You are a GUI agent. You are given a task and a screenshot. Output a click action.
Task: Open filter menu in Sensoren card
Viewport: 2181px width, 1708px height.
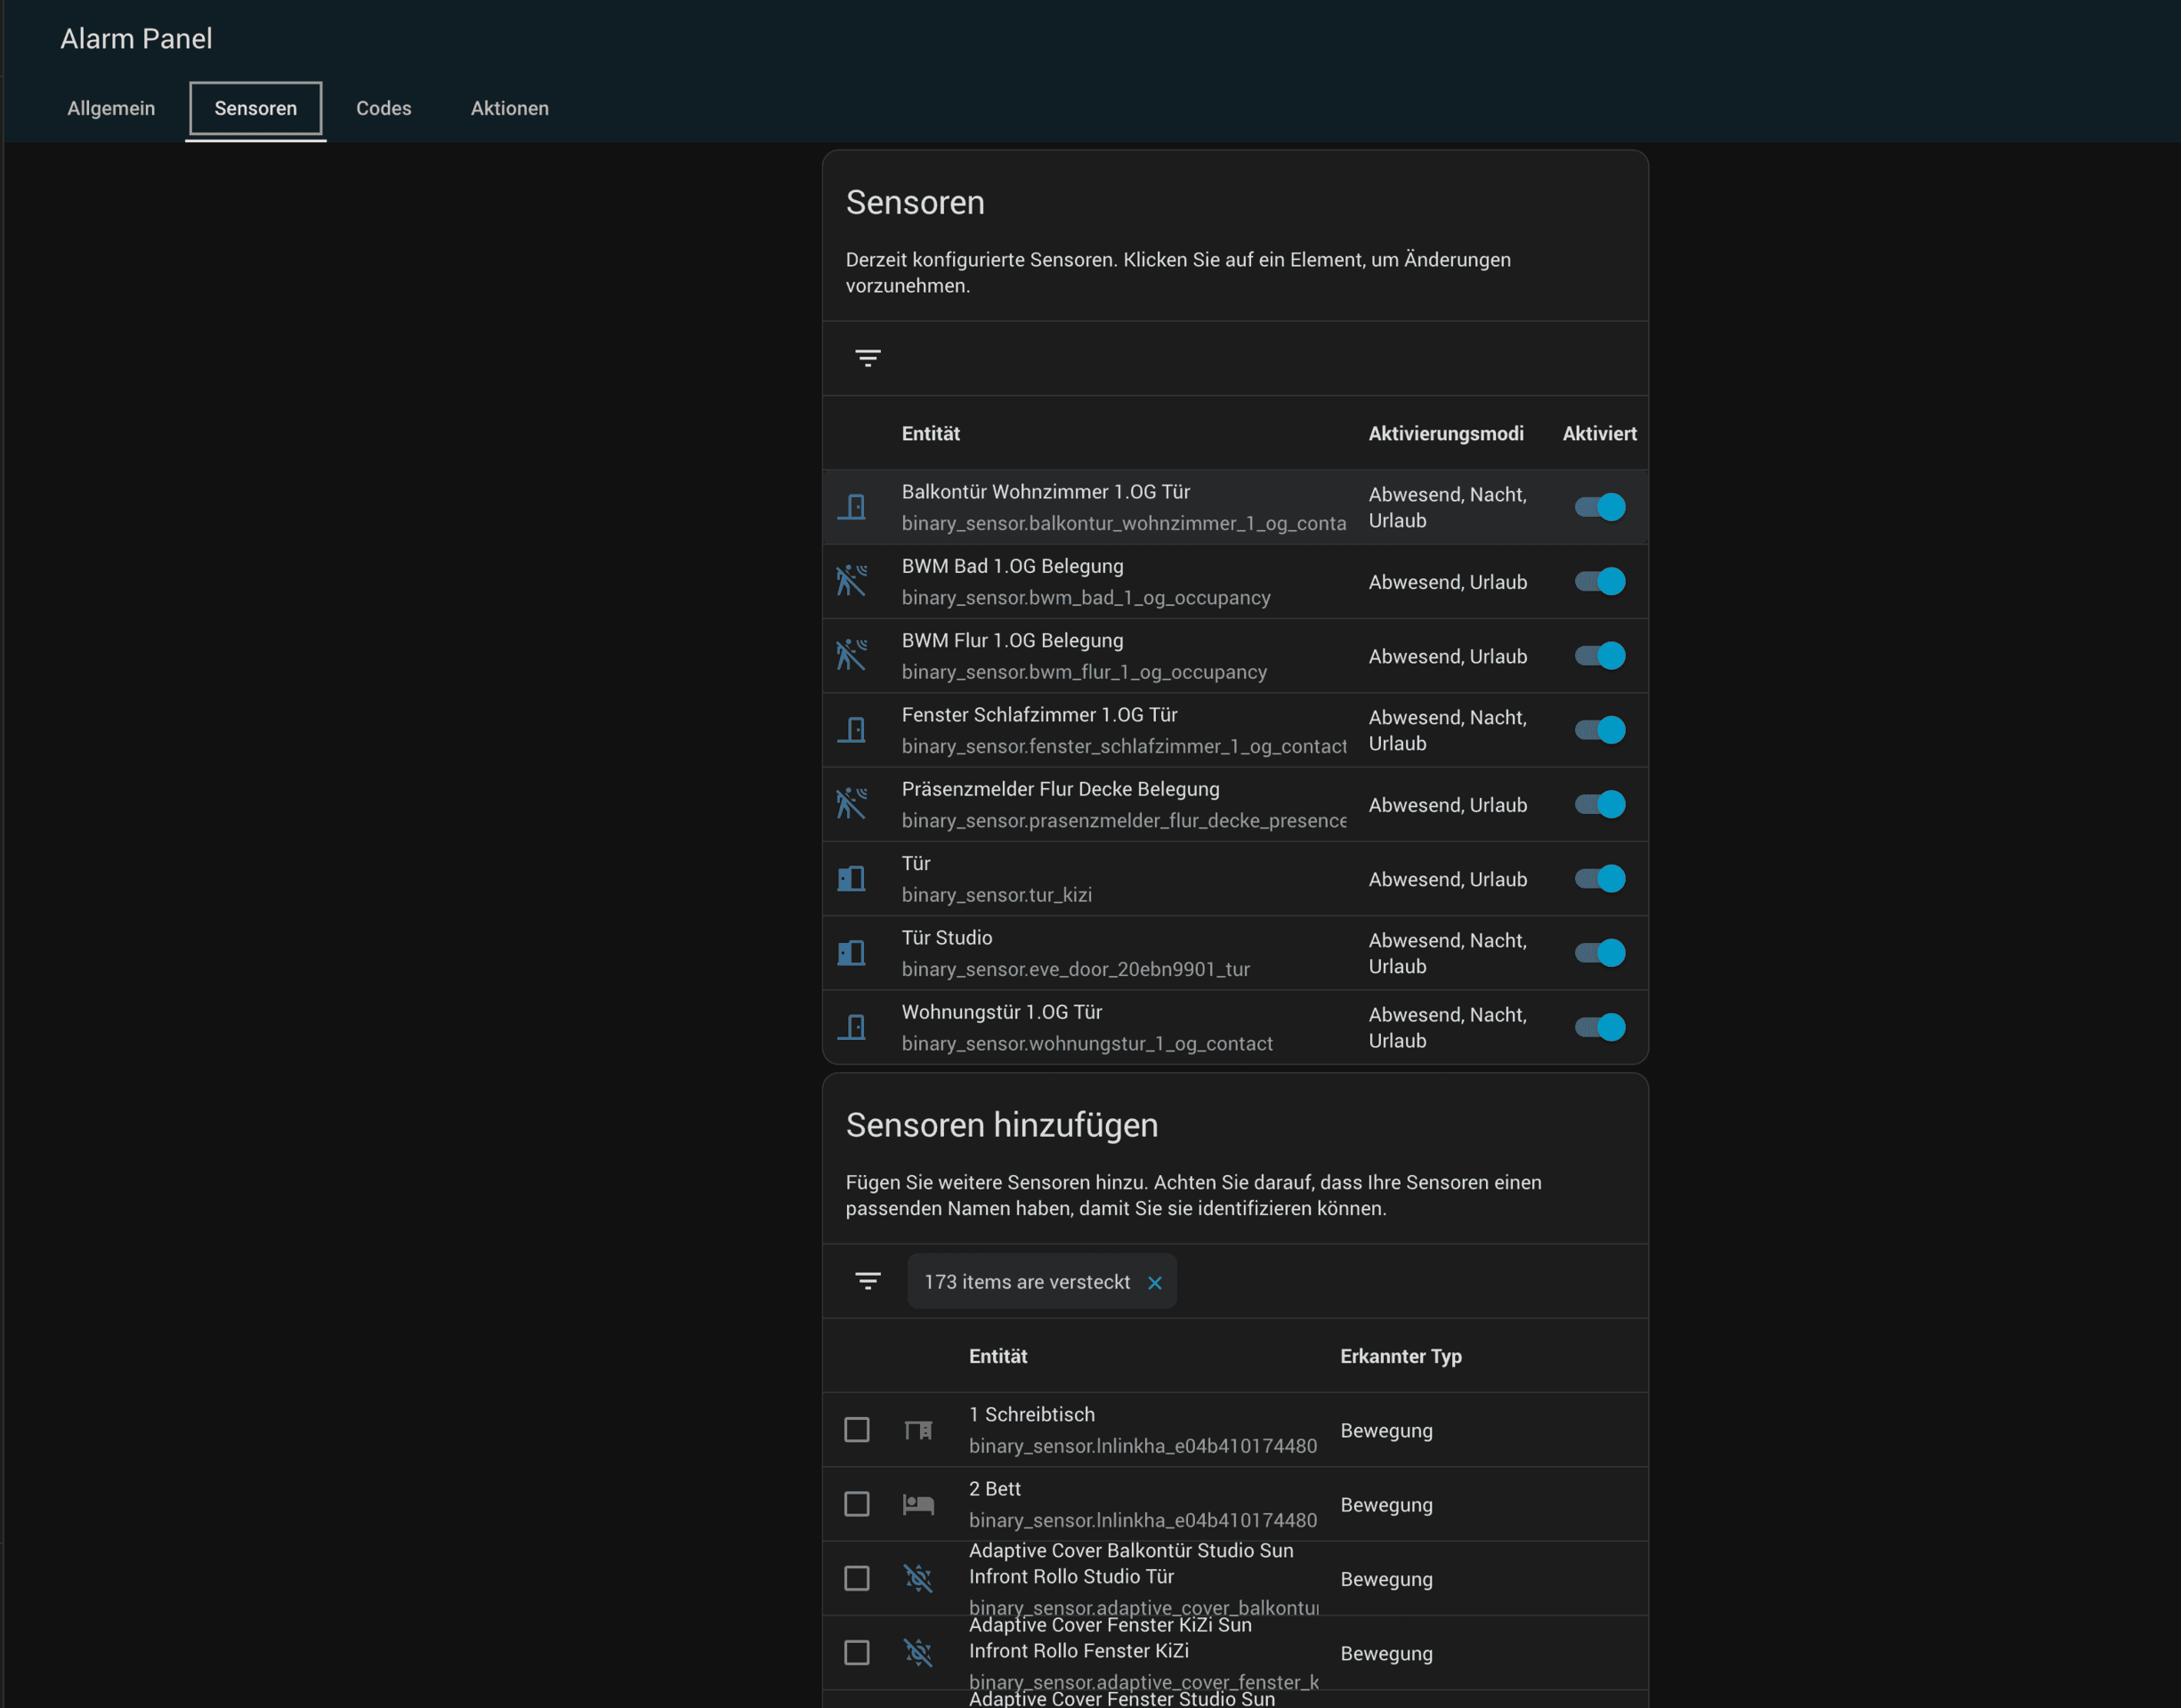867,358
